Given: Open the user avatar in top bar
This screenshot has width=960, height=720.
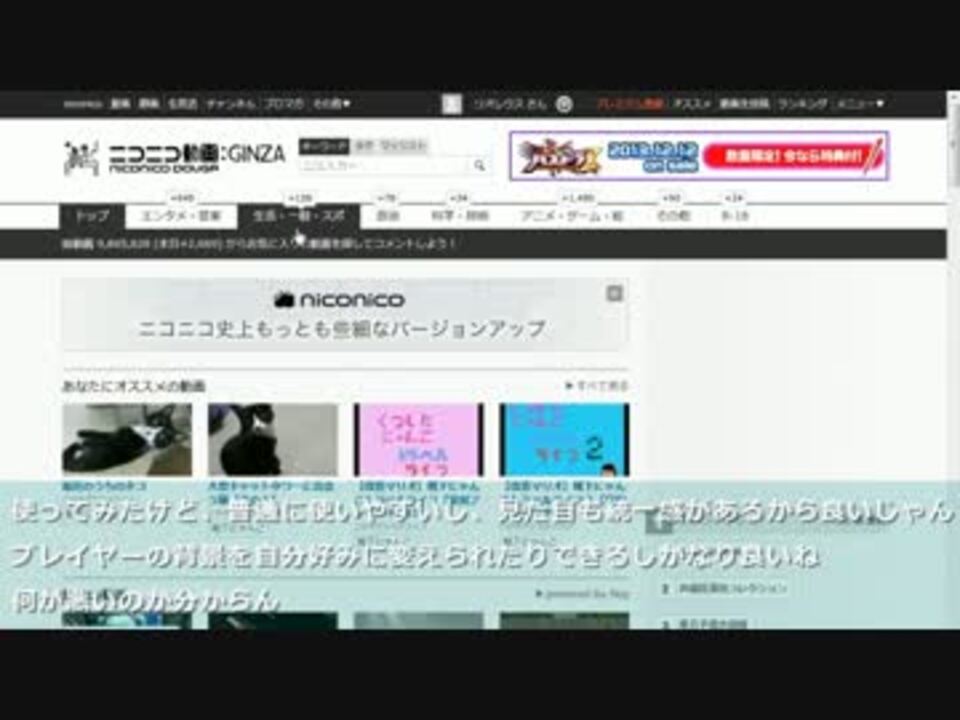Looking at the screenshot, I should point(451,104).
